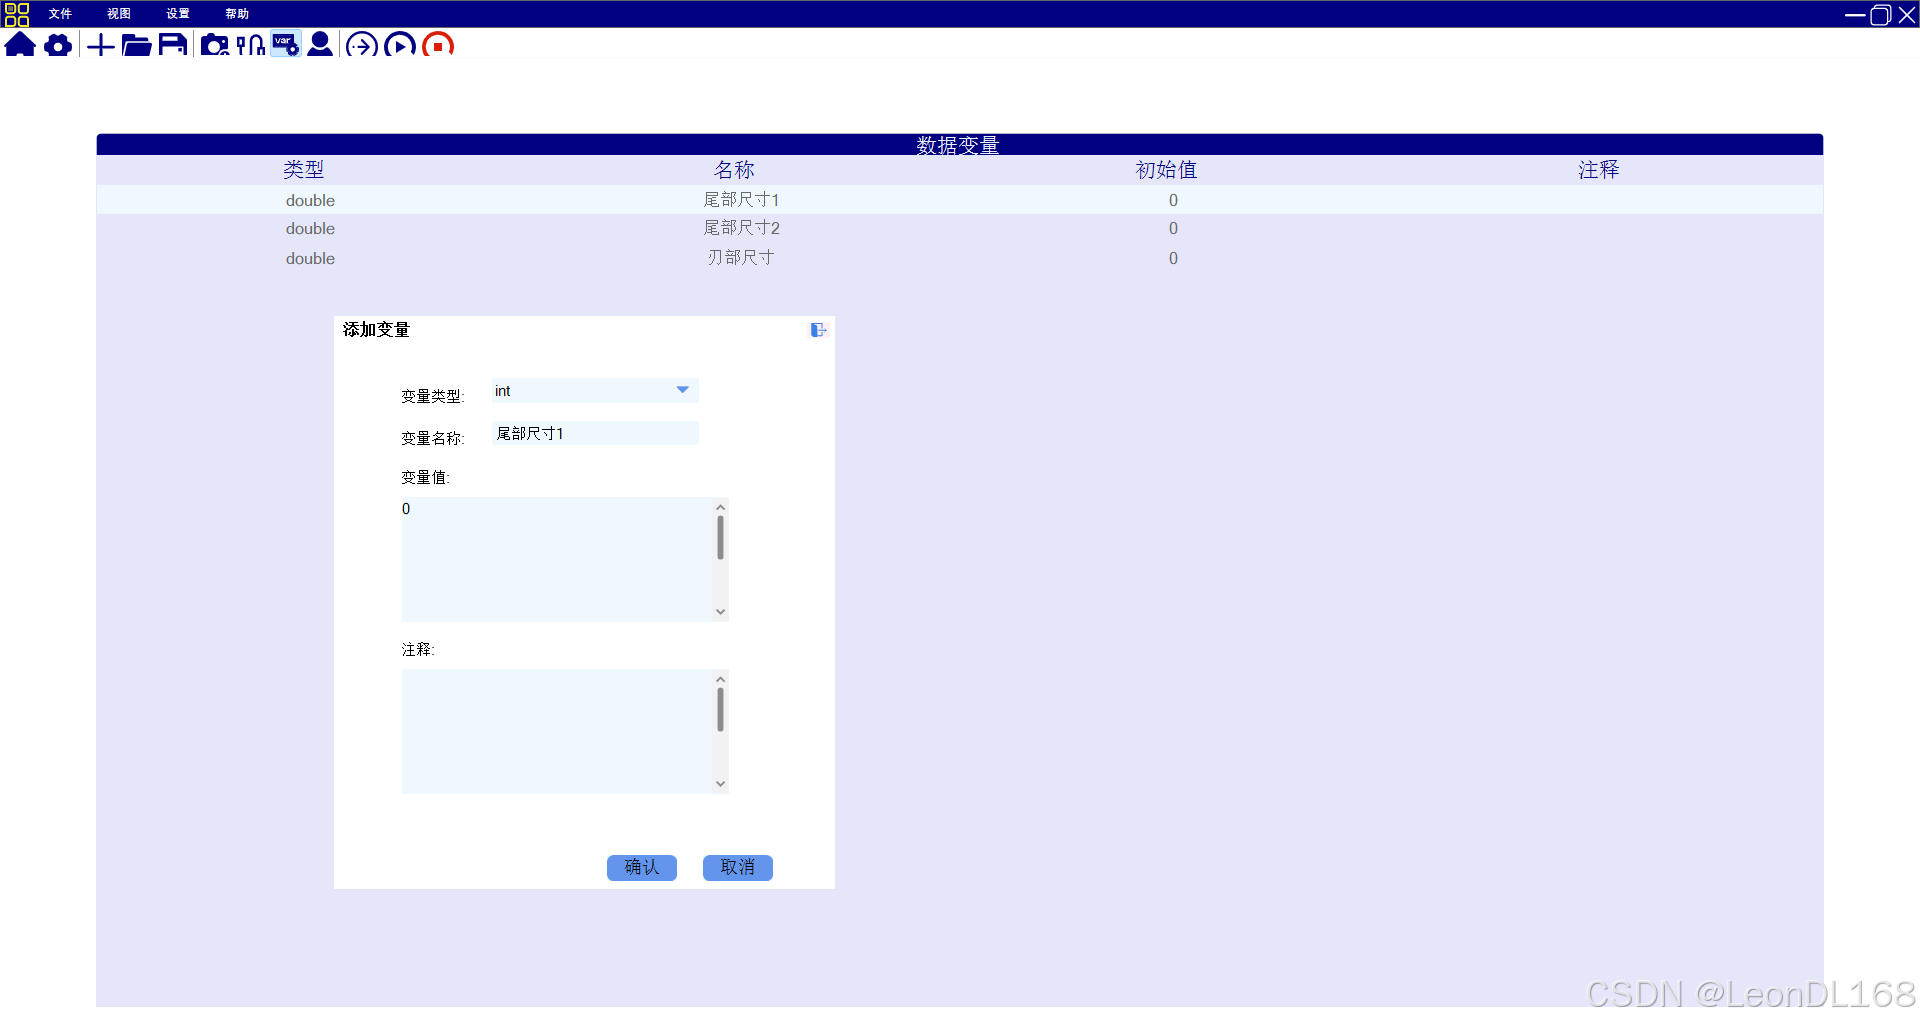Click initial value 0 of 尾部尺寸1 row
This screenshot has width=1920, height=1026.
(x=1173, y=200)
